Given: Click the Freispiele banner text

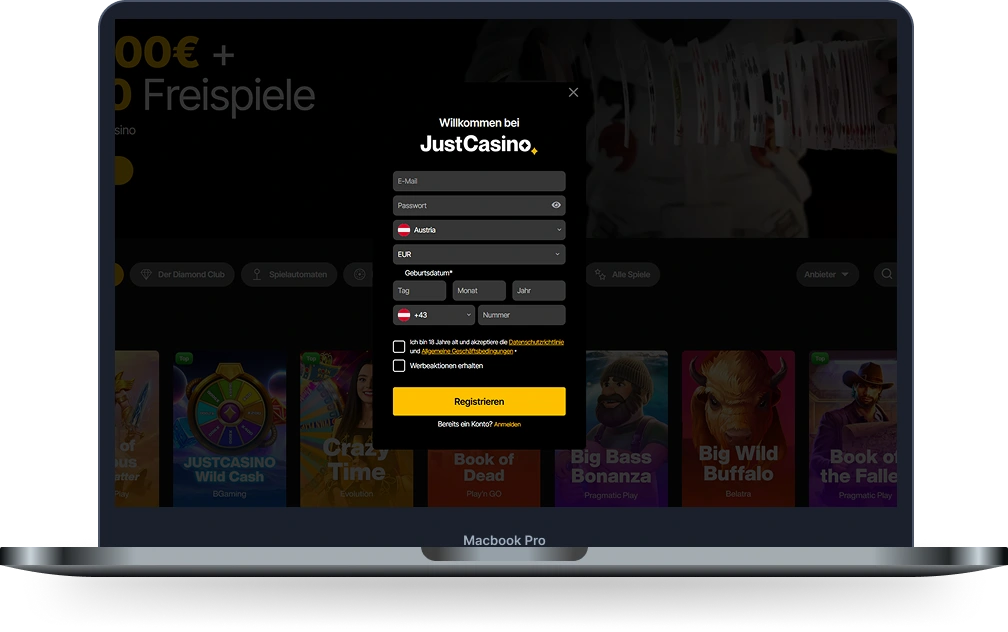Looking at the screenshot, I should (228, 96).
